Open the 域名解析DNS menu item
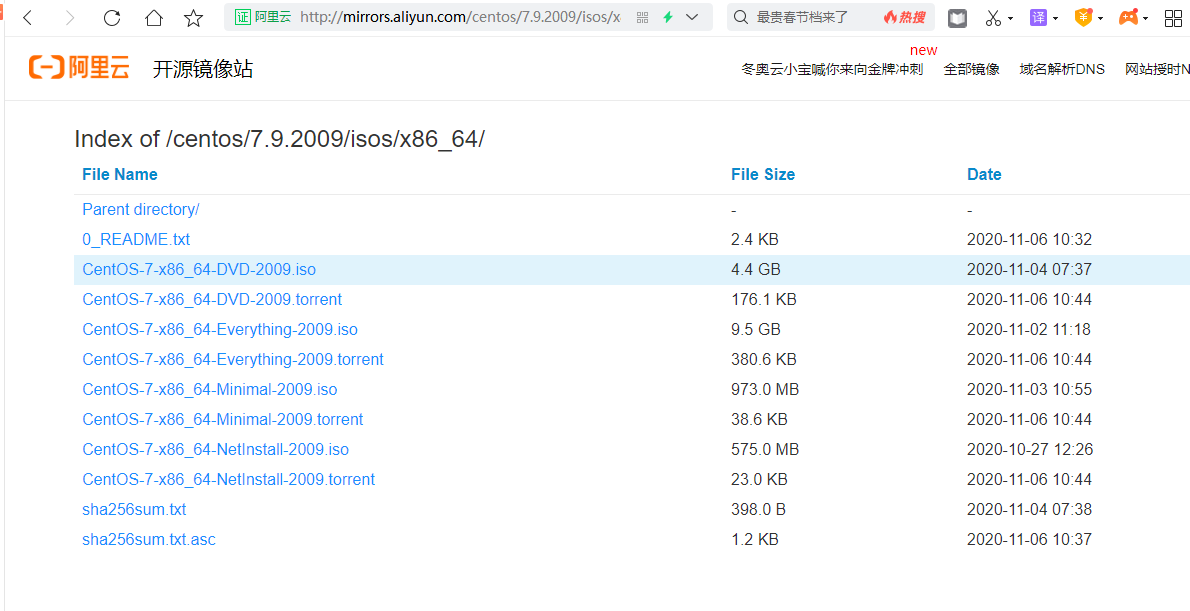1190x611 pixels. [1062, 69]
